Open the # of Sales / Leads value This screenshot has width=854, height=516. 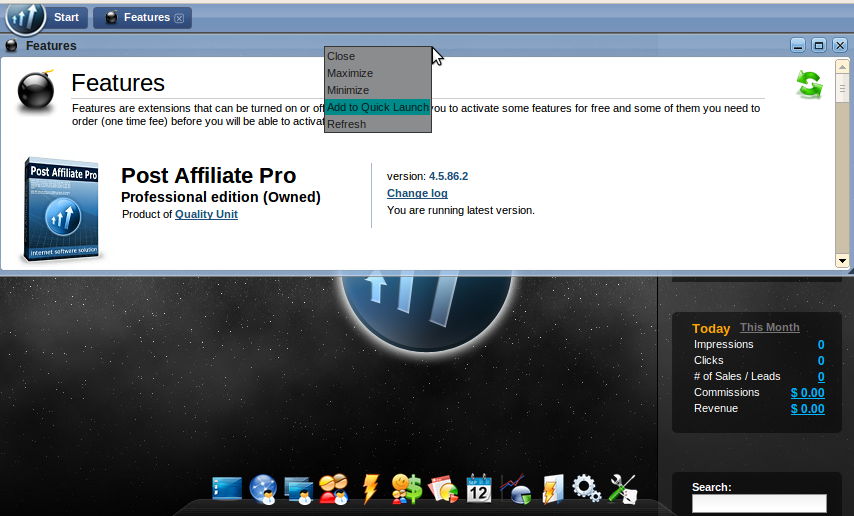coord(821,377)
